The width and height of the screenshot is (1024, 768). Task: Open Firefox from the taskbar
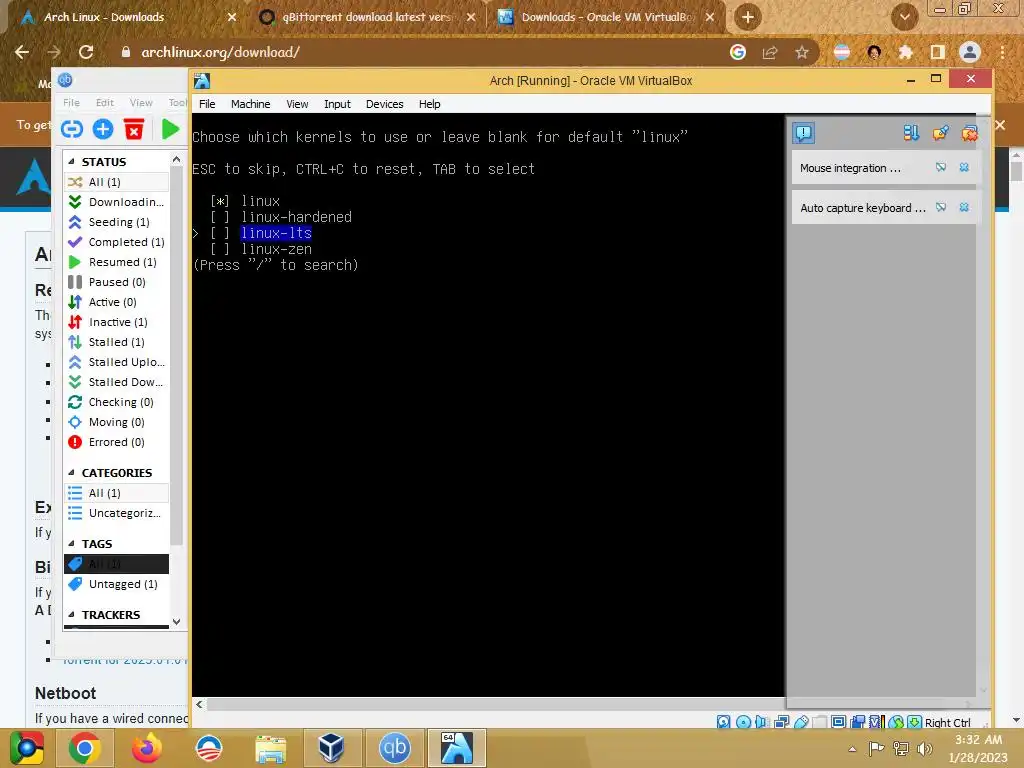[147, 748]
